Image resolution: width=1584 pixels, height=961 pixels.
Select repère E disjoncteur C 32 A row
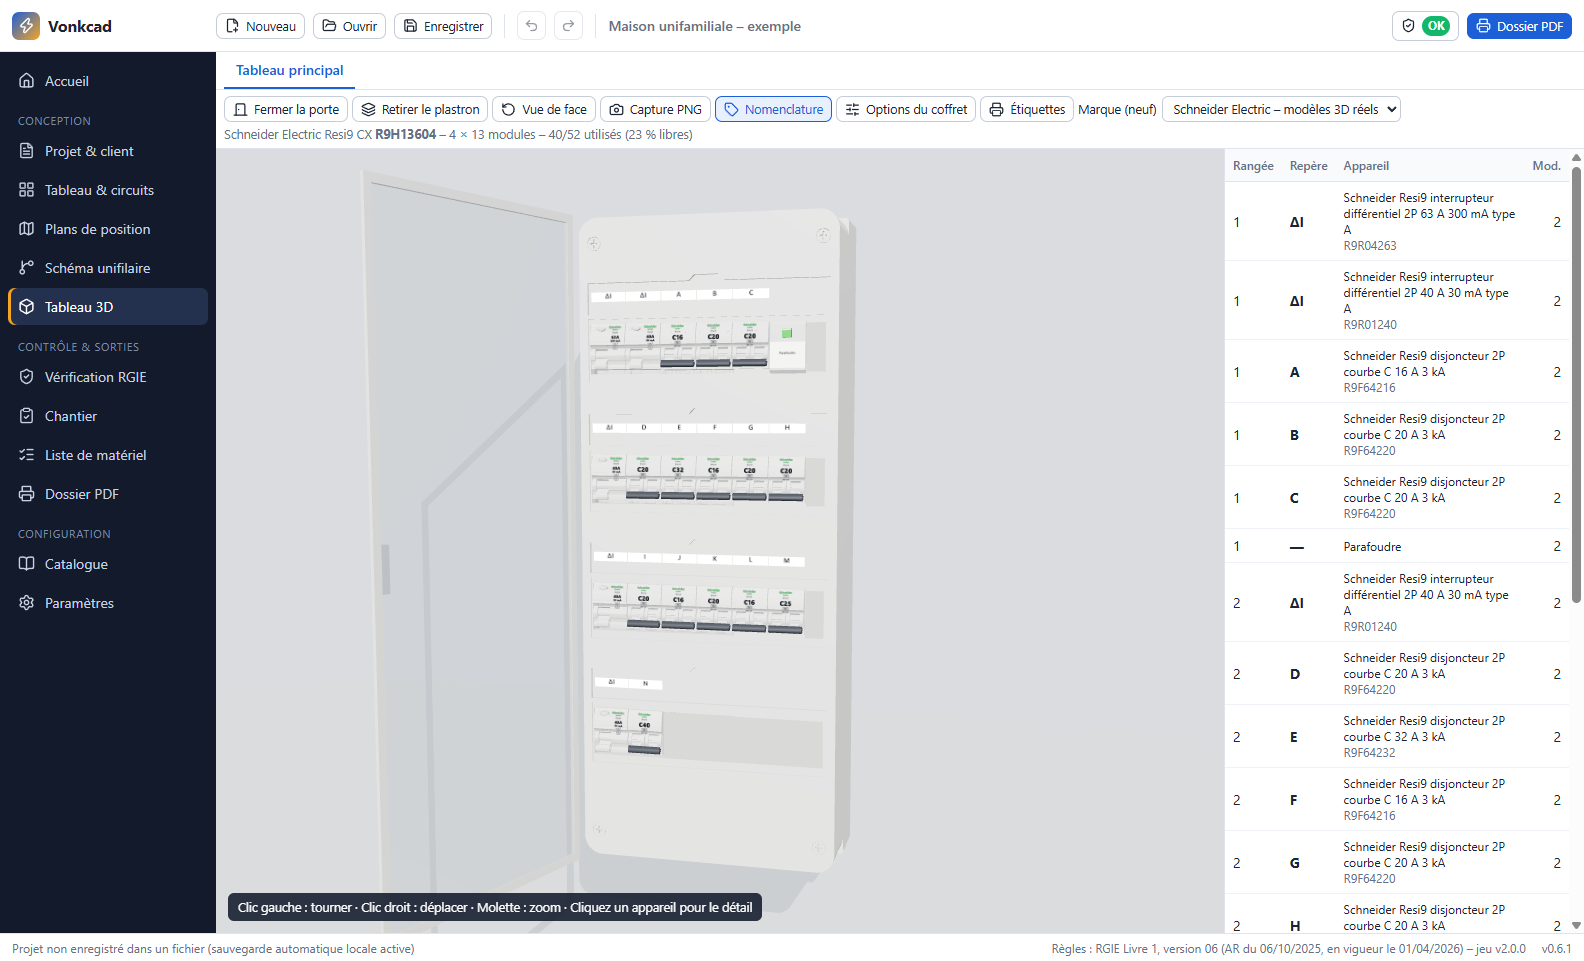pyautogui.click(x=1398, y=737)
